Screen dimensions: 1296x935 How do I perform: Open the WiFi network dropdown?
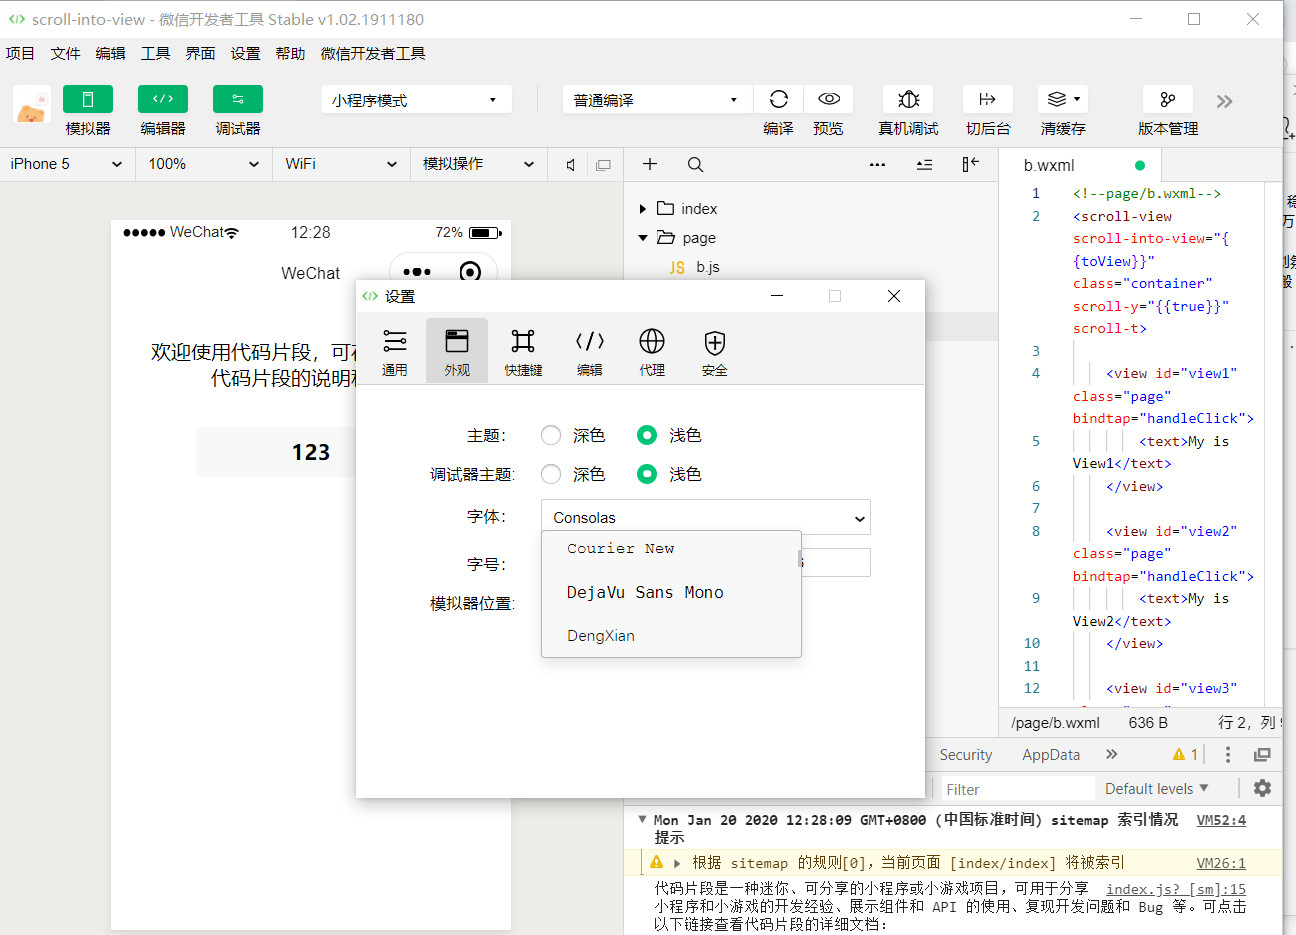pos(341,164)
